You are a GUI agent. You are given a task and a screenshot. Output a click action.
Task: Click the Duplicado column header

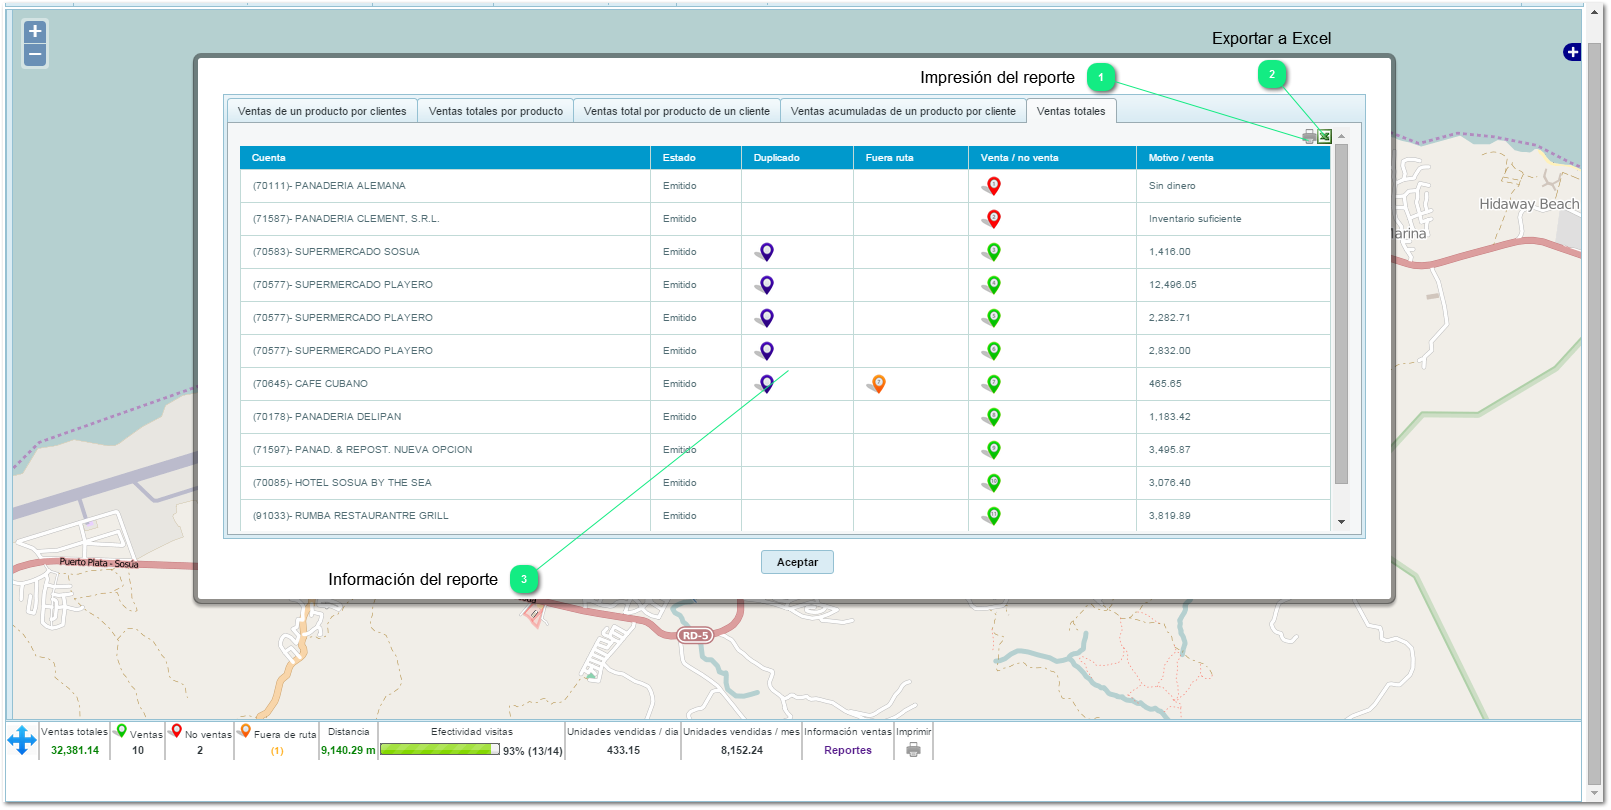coord(797,158)
